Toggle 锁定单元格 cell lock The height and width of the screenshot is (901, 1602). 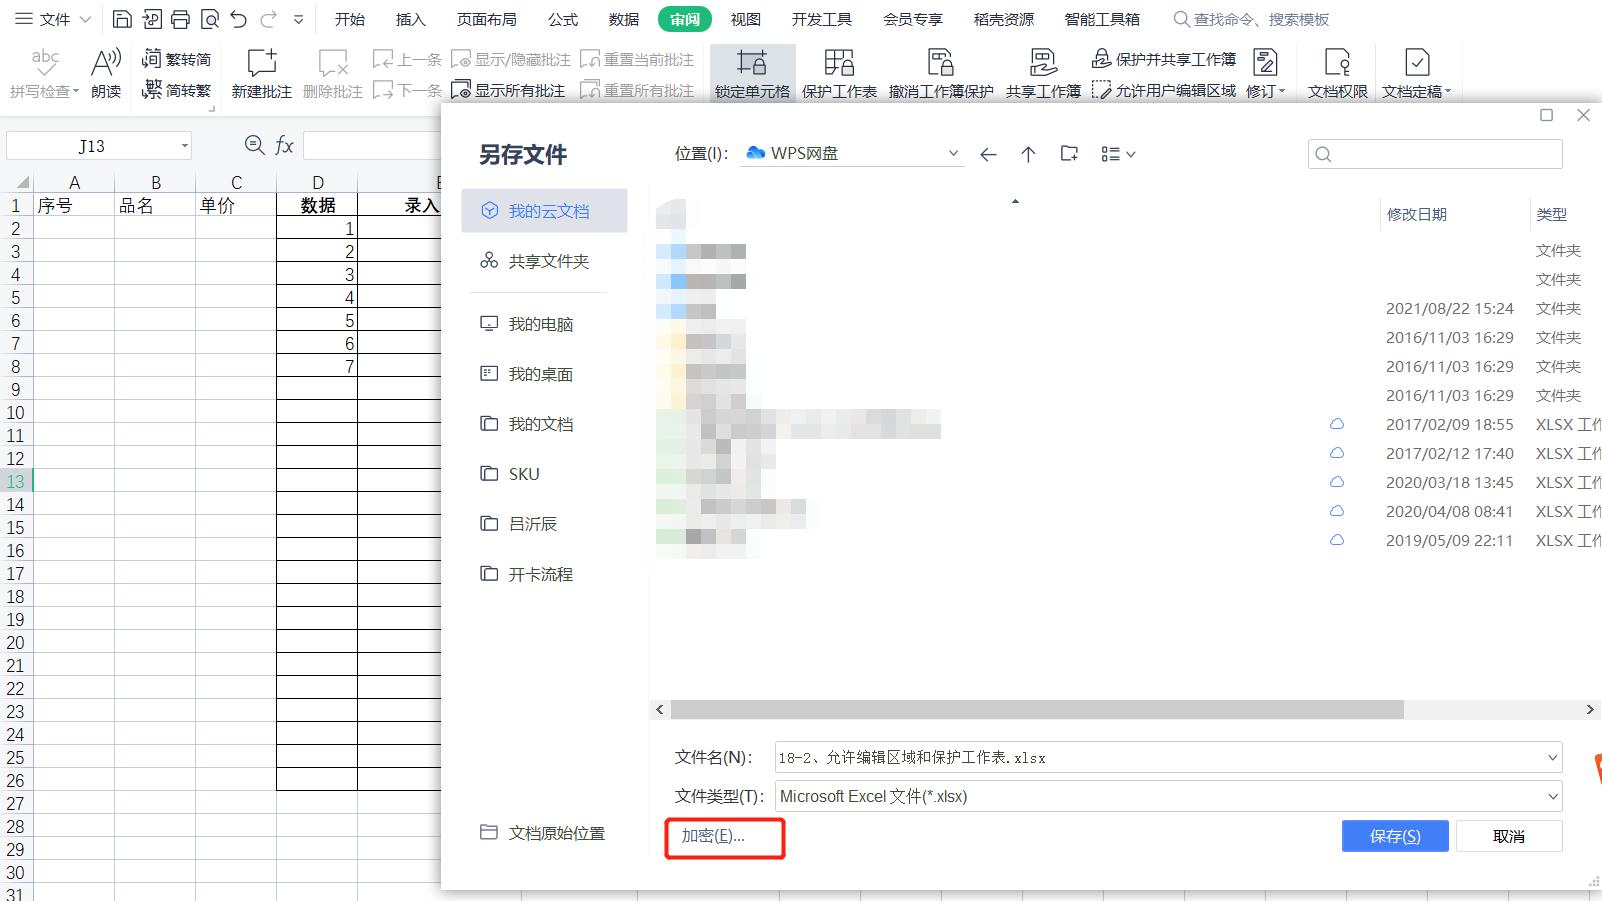[x=752, y=70]
